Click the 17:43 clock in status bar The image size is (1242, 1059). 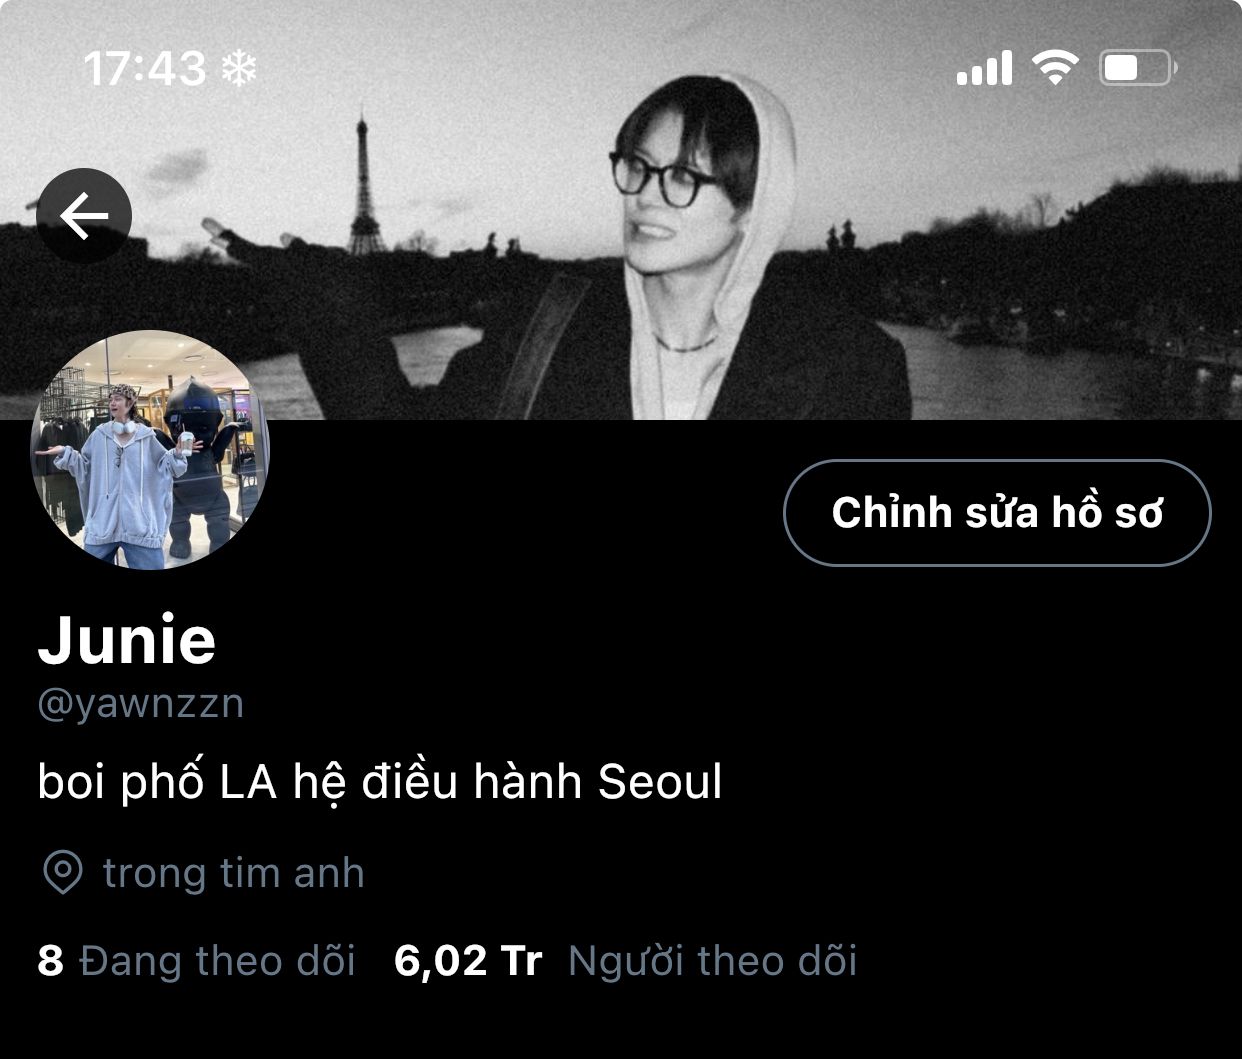(x=144, y=68)
